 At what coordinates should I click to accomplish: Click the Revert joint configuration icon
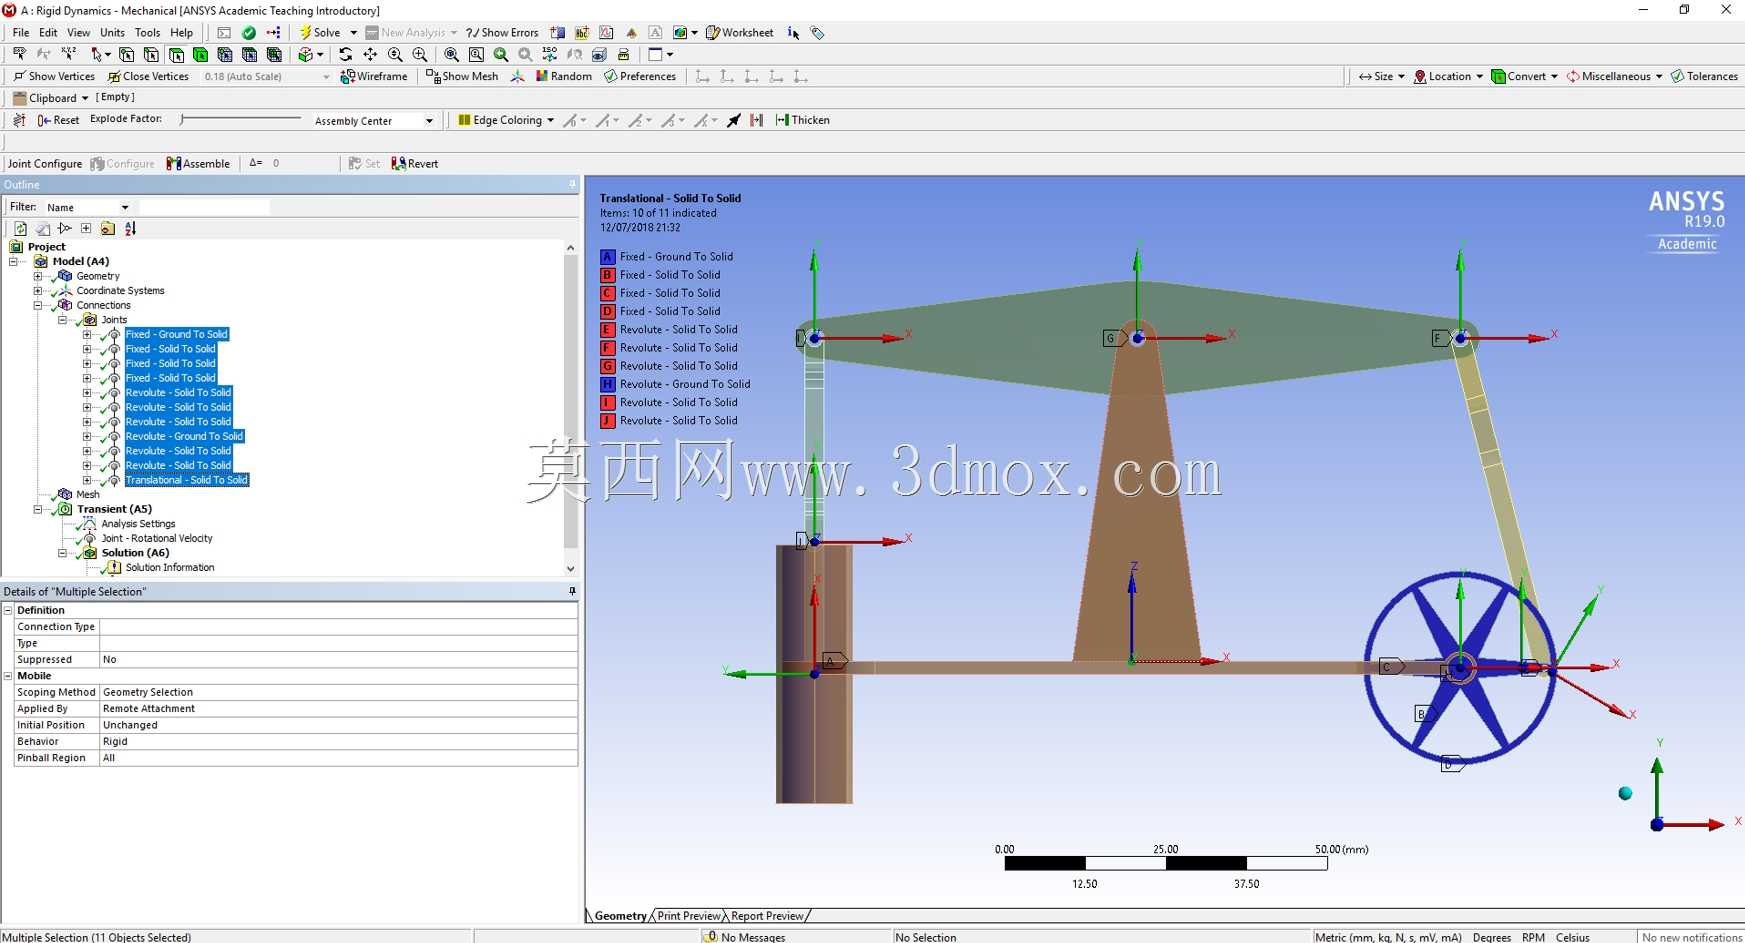[415, 164]
